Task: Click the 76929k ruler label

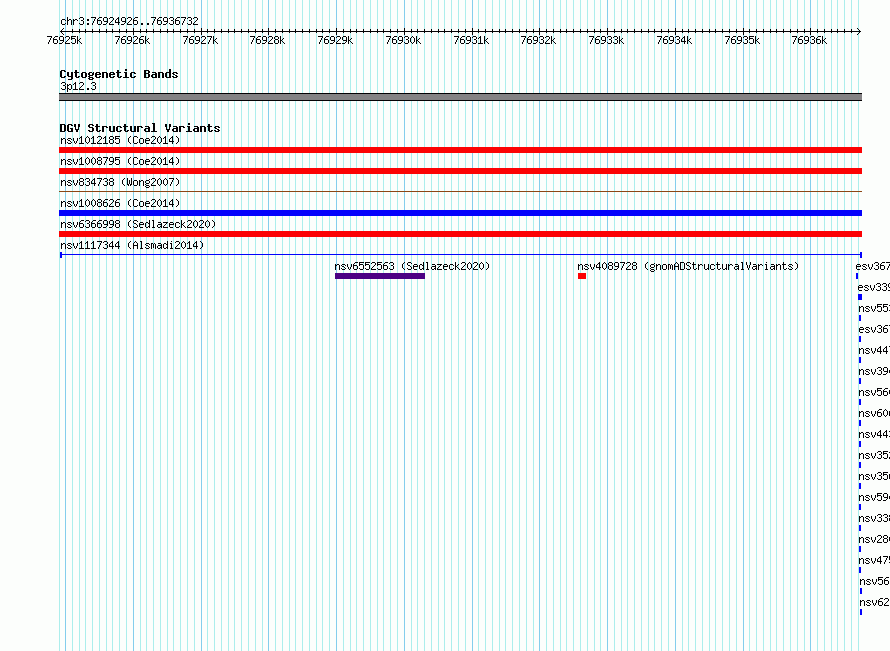Action: [335, 40]
